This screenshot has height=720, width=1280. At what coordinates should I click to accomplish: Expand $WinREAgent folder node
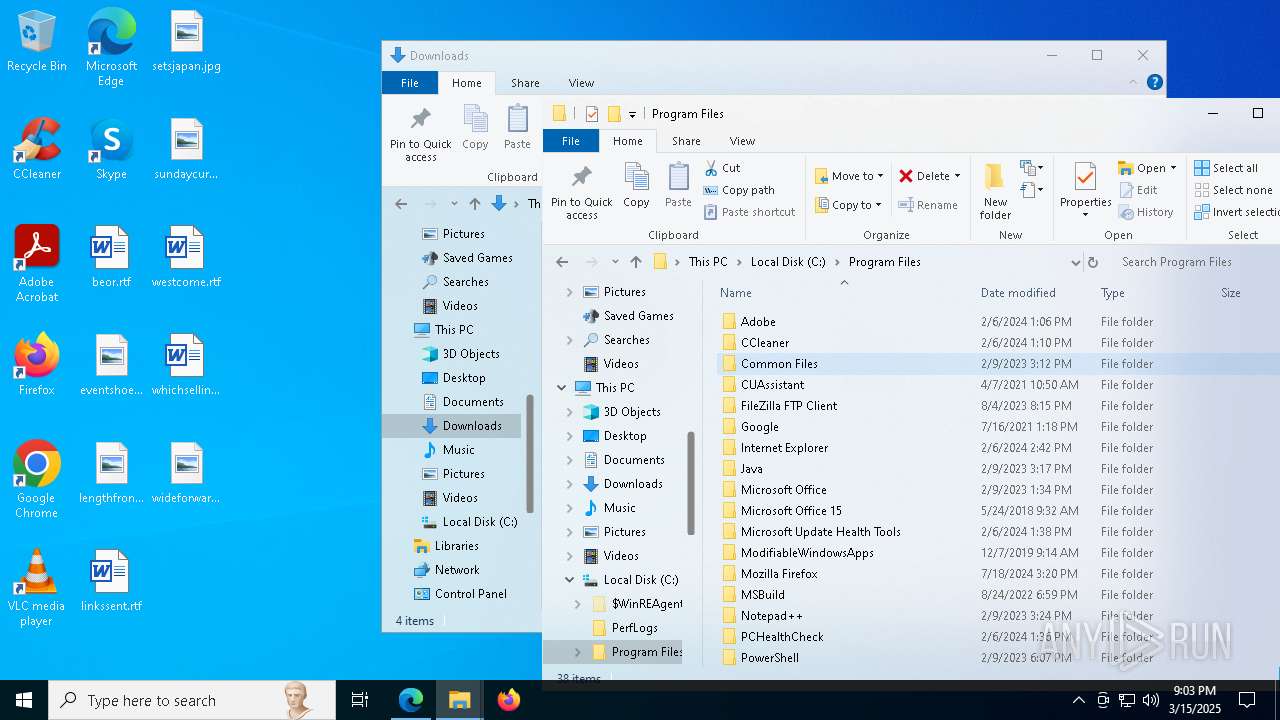coord(578,604)
